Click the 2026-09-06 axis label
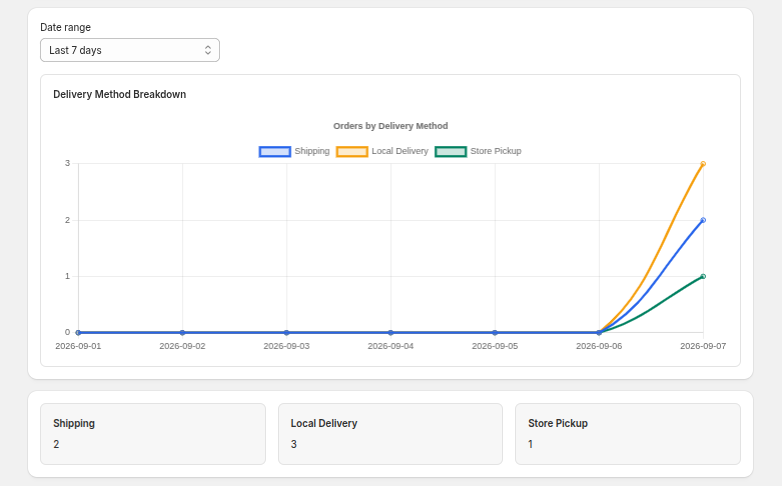782x486 pixels. pyautogui.click(x=599, y=346)
